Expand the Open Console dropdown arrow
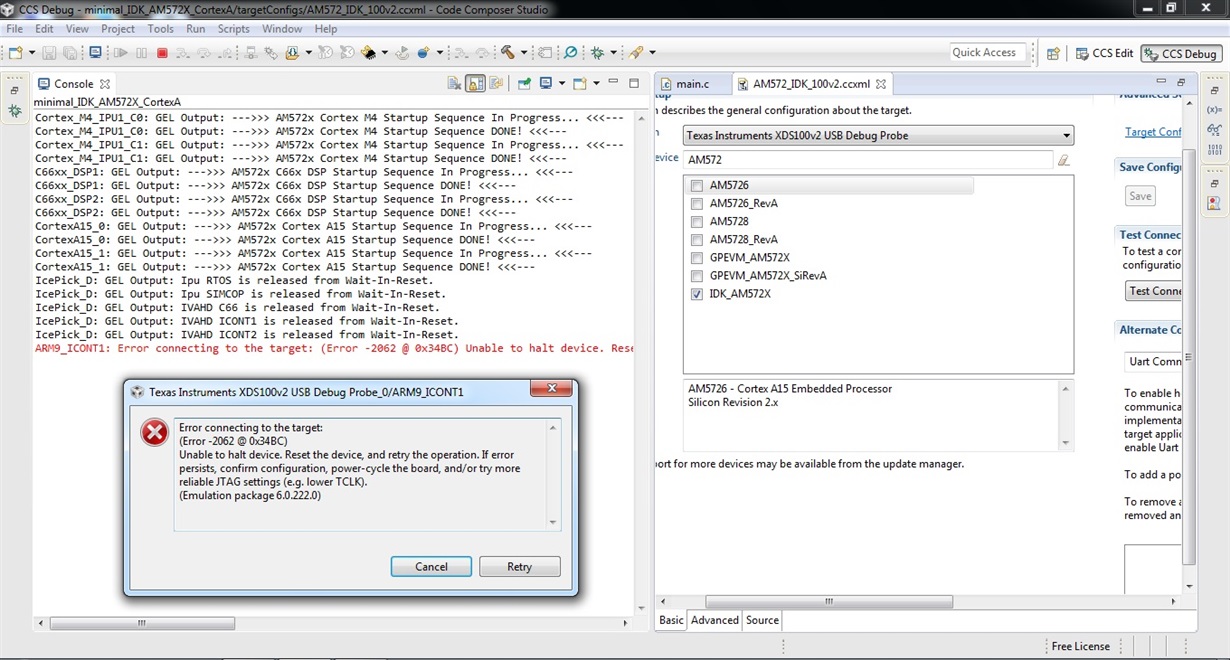The height and width of the screenshot is (660, 1230). click(596, 84)
